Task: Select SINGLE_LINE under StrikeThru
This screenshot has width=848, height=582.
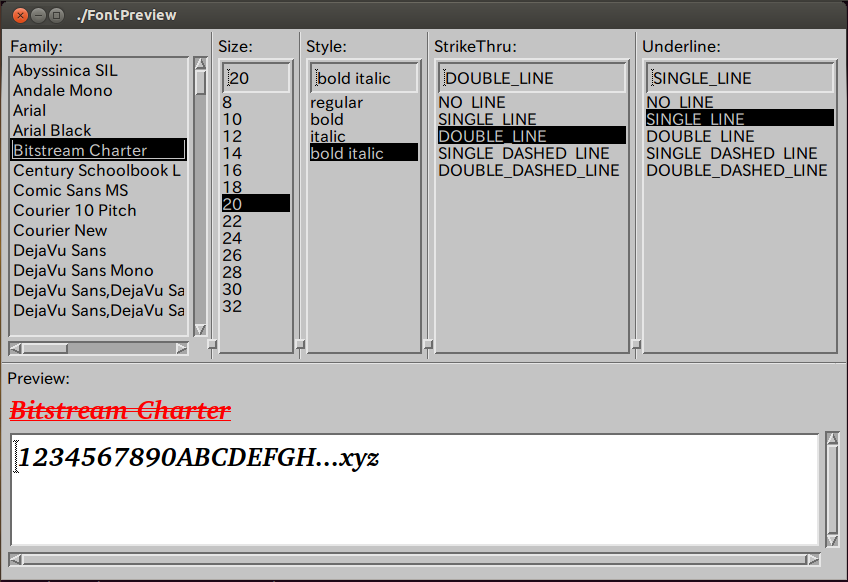Action: tap(532, 120)
